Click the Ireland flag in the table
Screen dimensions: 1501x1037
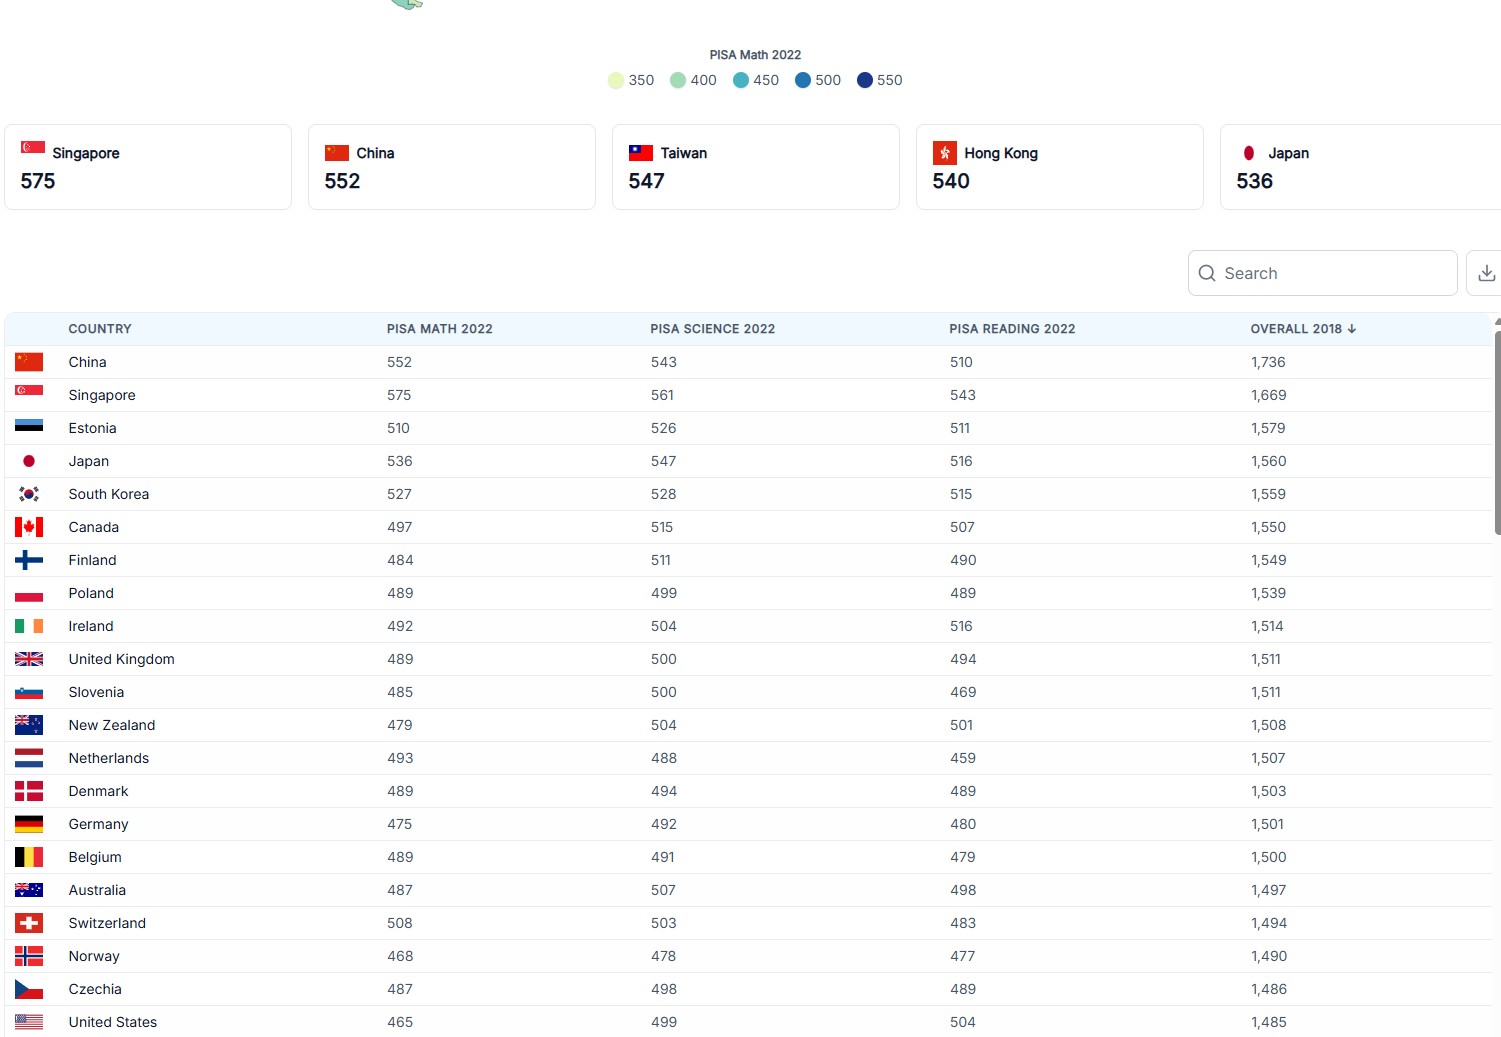click(x=29, y=626)
